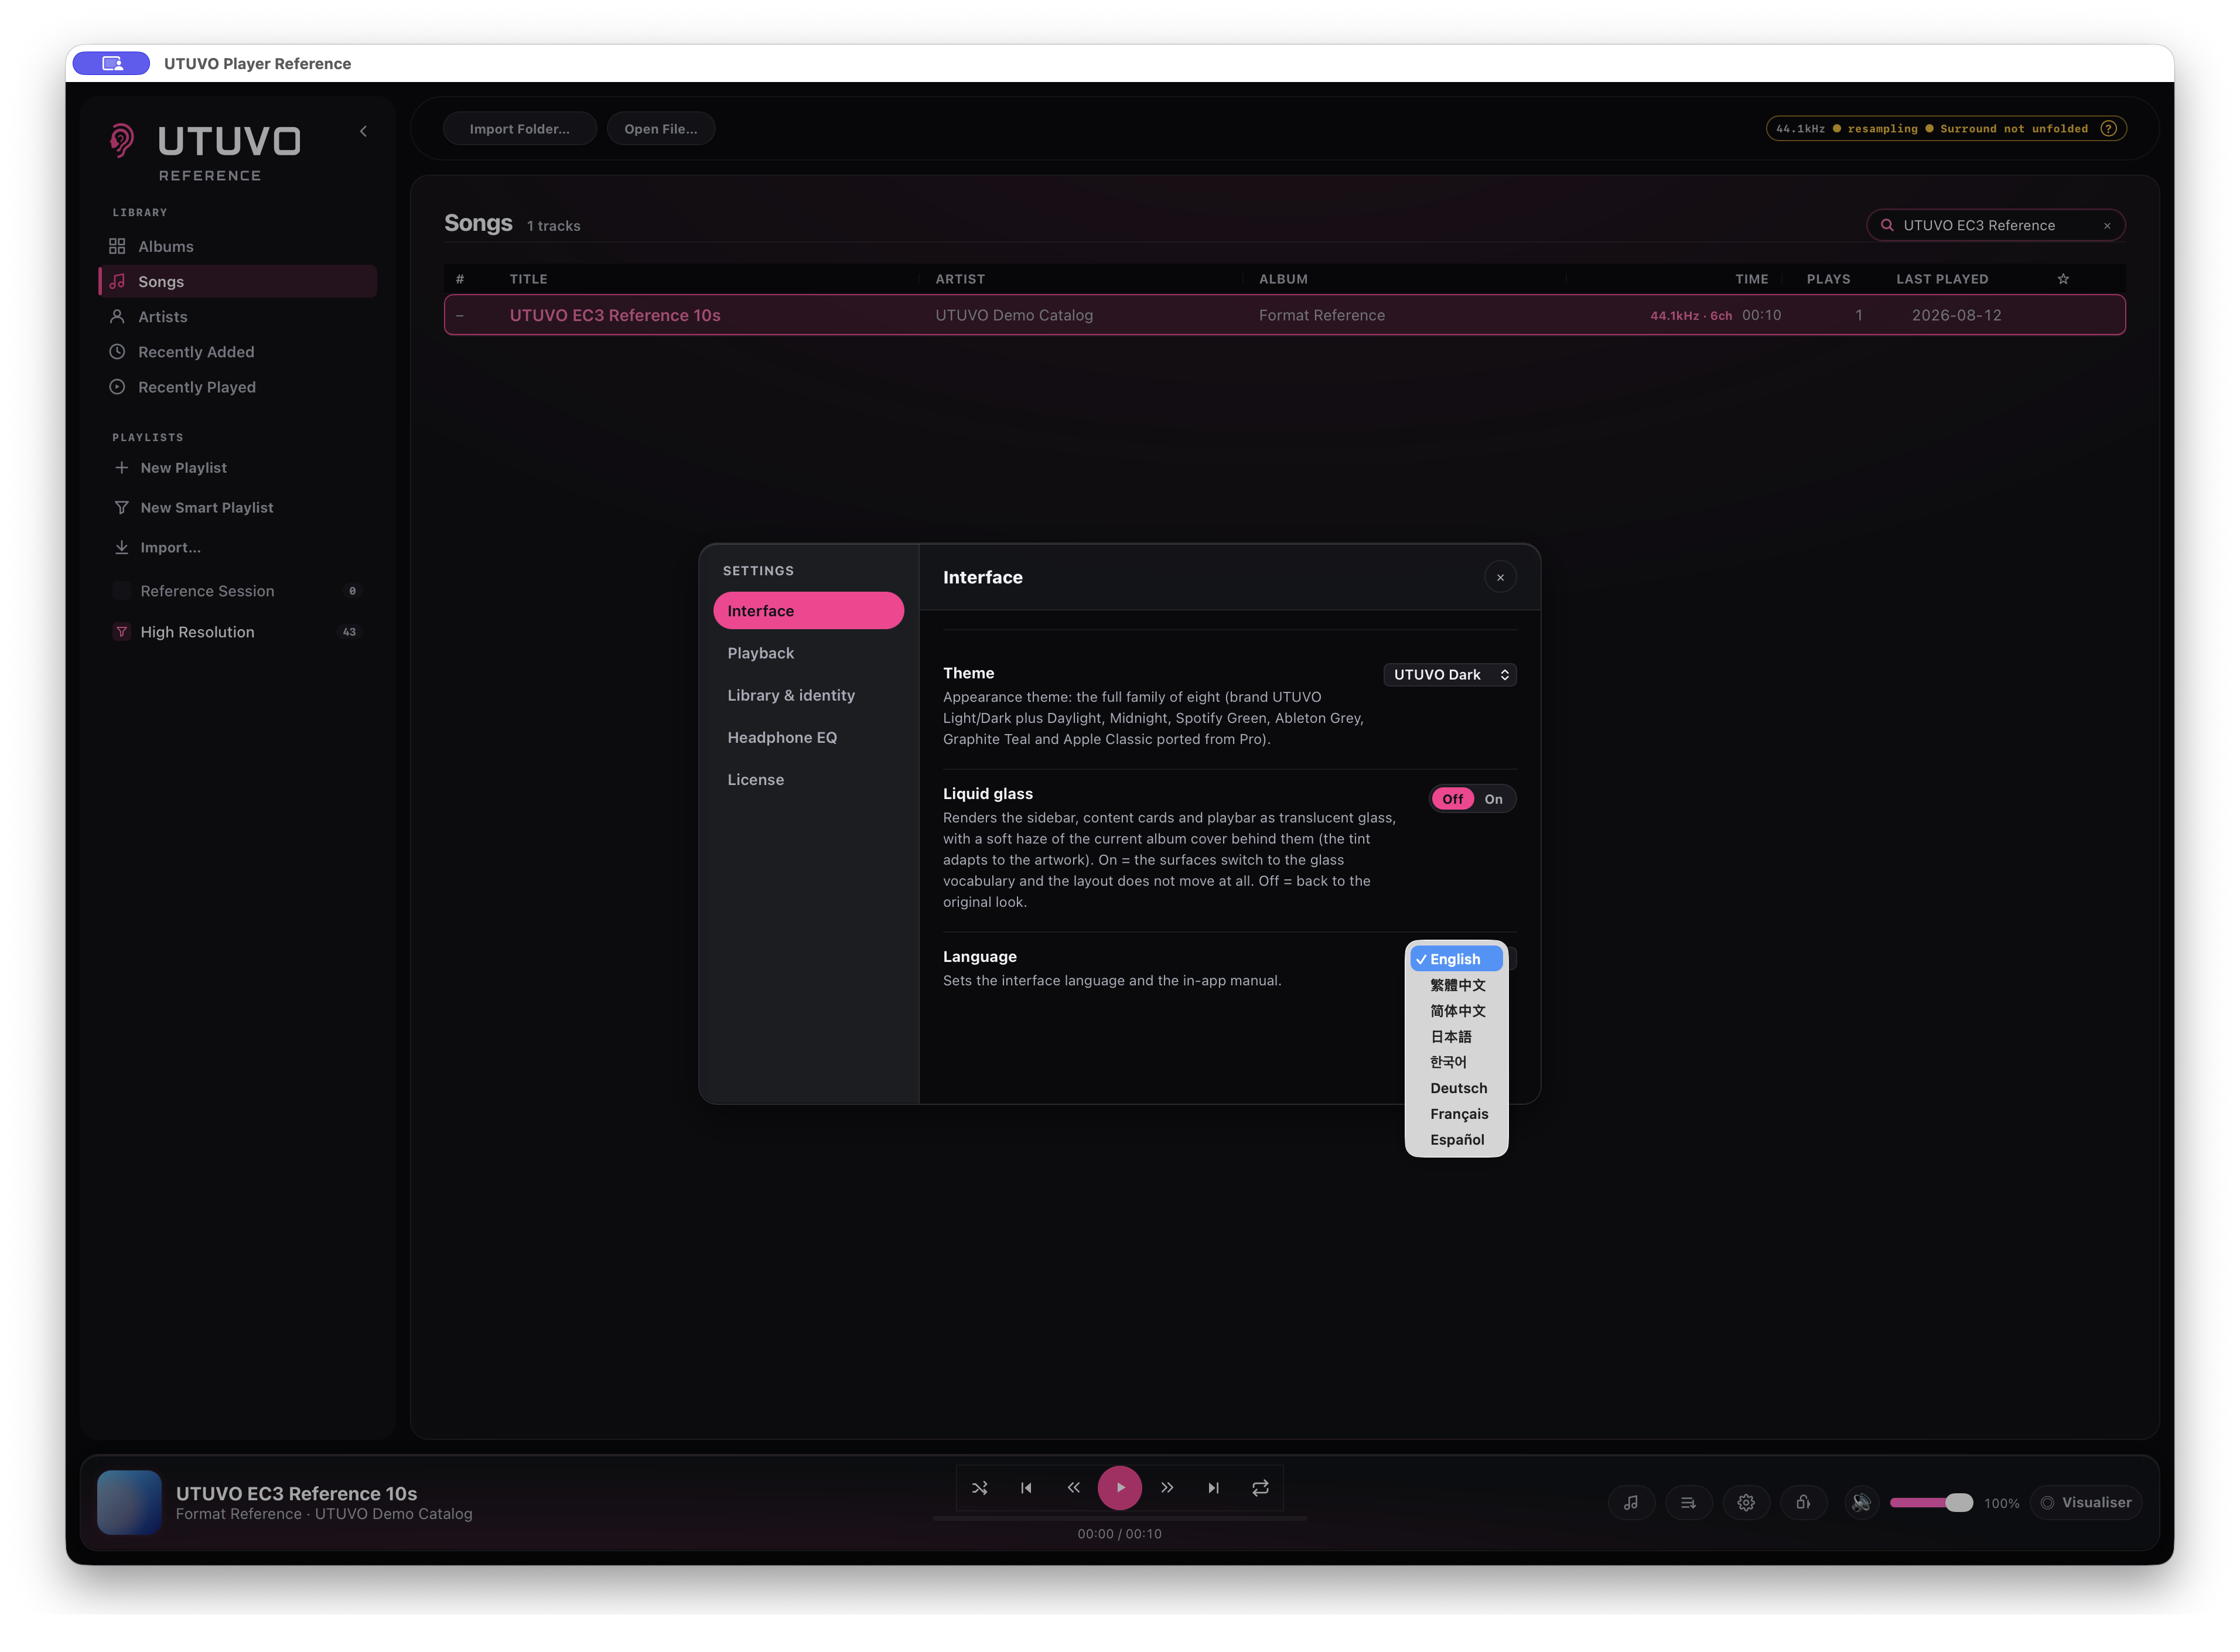Select 繁體中文 in the language list

pos(1456,985)
